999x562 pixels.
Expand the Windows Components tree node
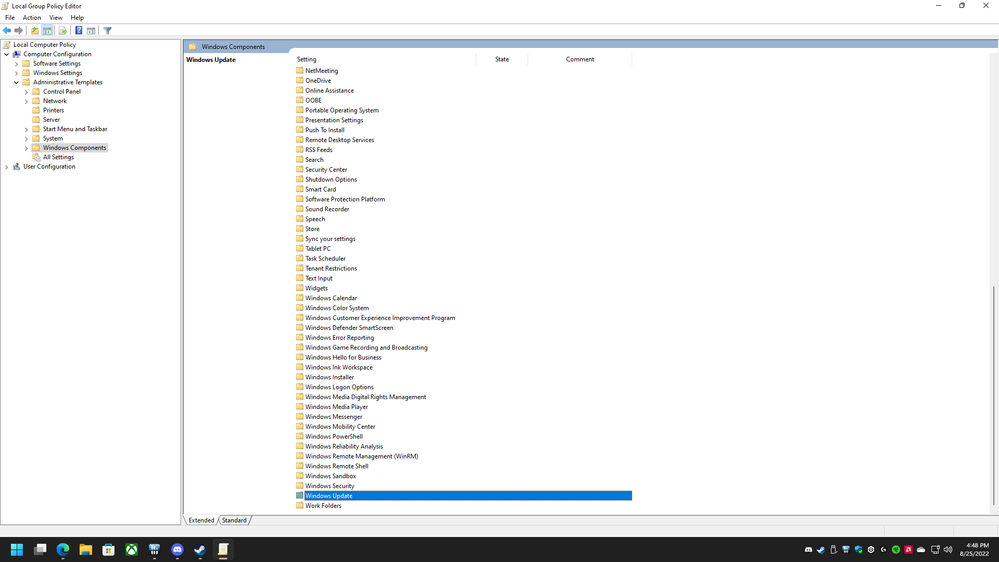tap(26, 148)
